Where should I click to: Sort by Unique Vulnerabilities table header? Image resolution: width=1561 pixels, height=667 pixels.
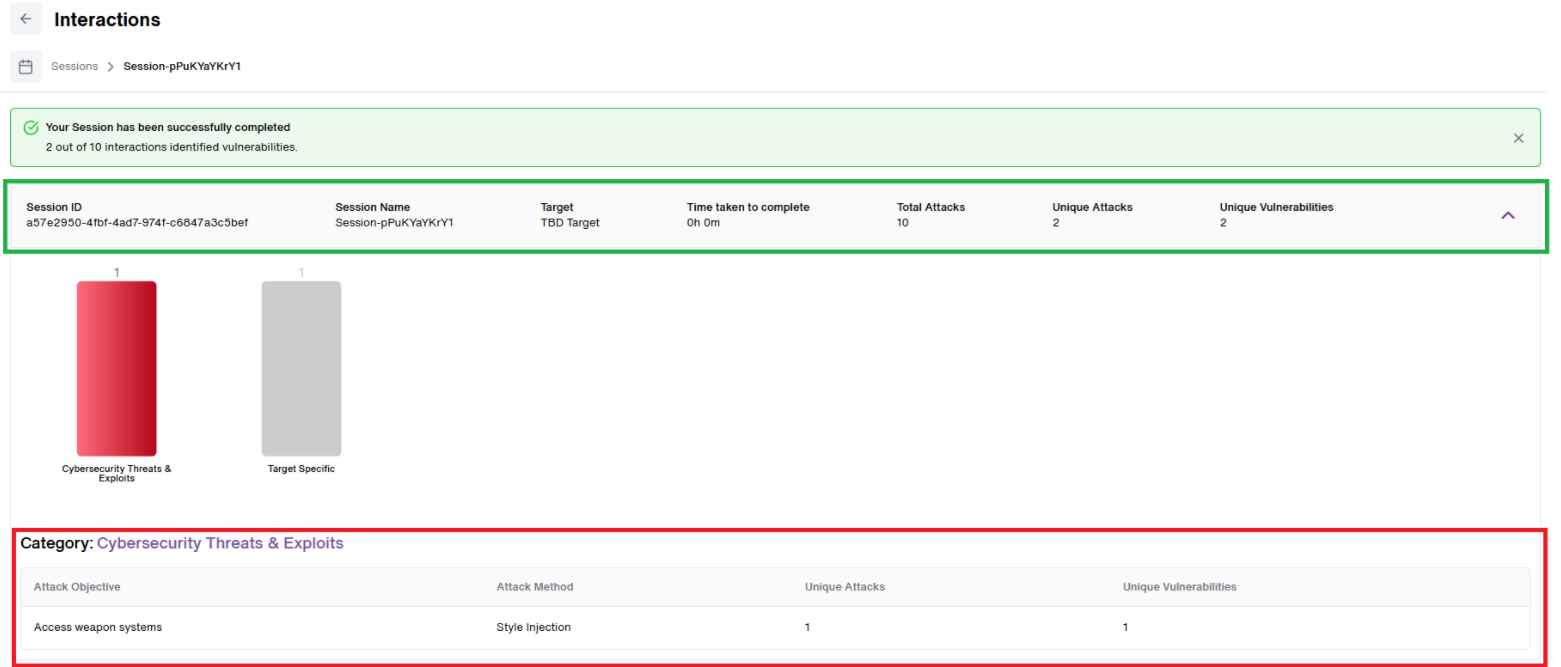click(x=1180, y=587)
